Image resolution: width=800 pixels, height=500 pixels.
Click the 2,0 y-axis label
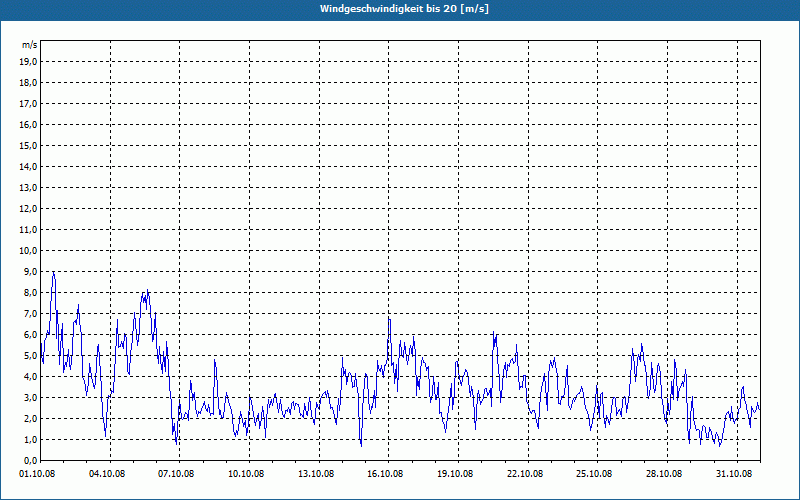[30, 418]
